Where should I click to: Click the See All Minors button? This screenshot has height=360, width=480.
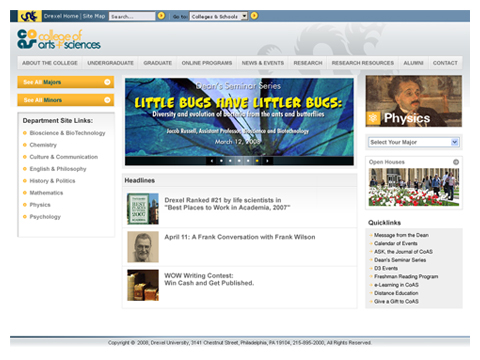tap(66, 100)
